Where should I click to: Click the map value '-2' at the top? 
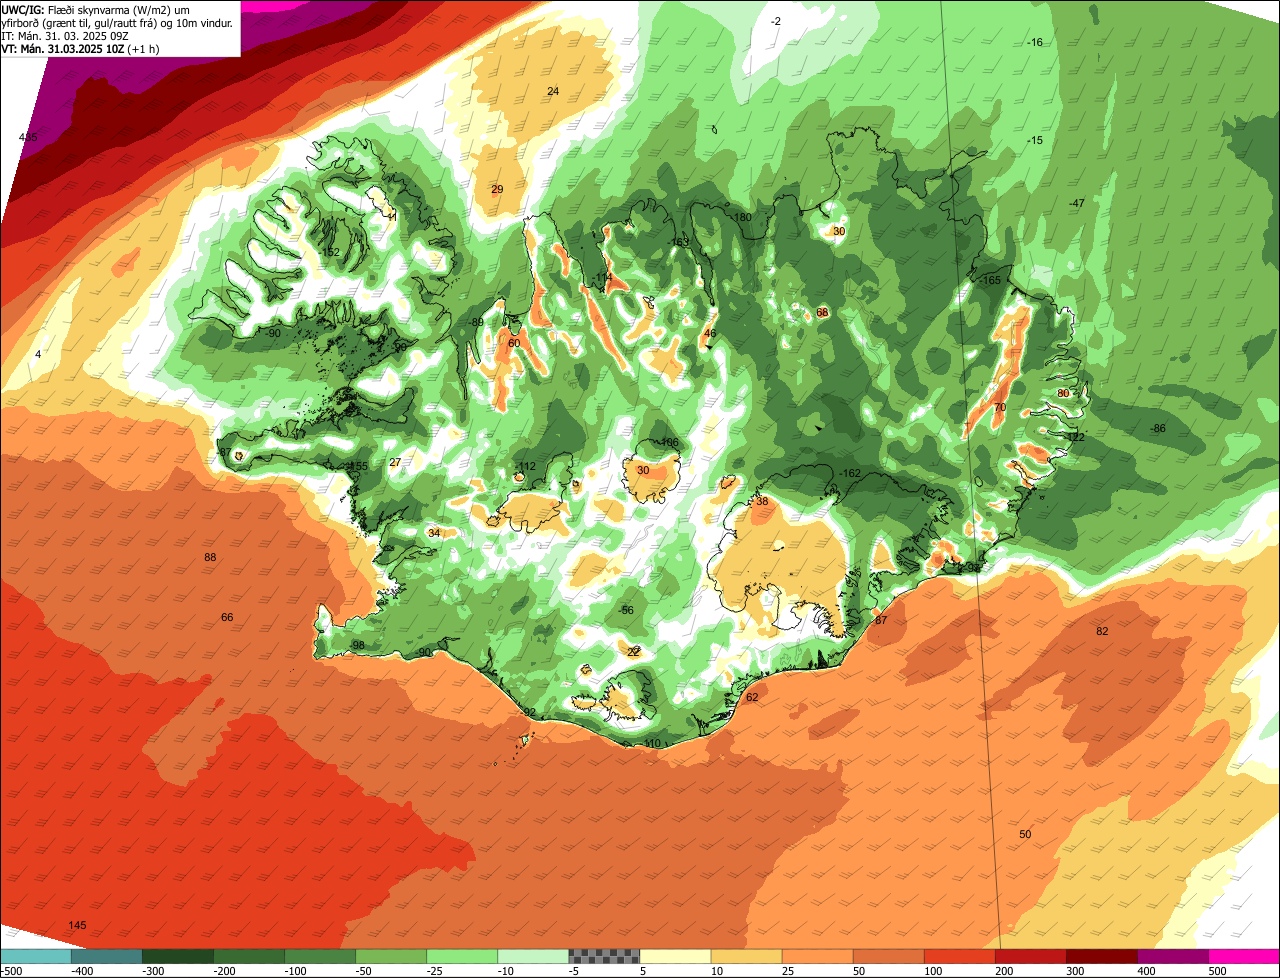[776, 21]
